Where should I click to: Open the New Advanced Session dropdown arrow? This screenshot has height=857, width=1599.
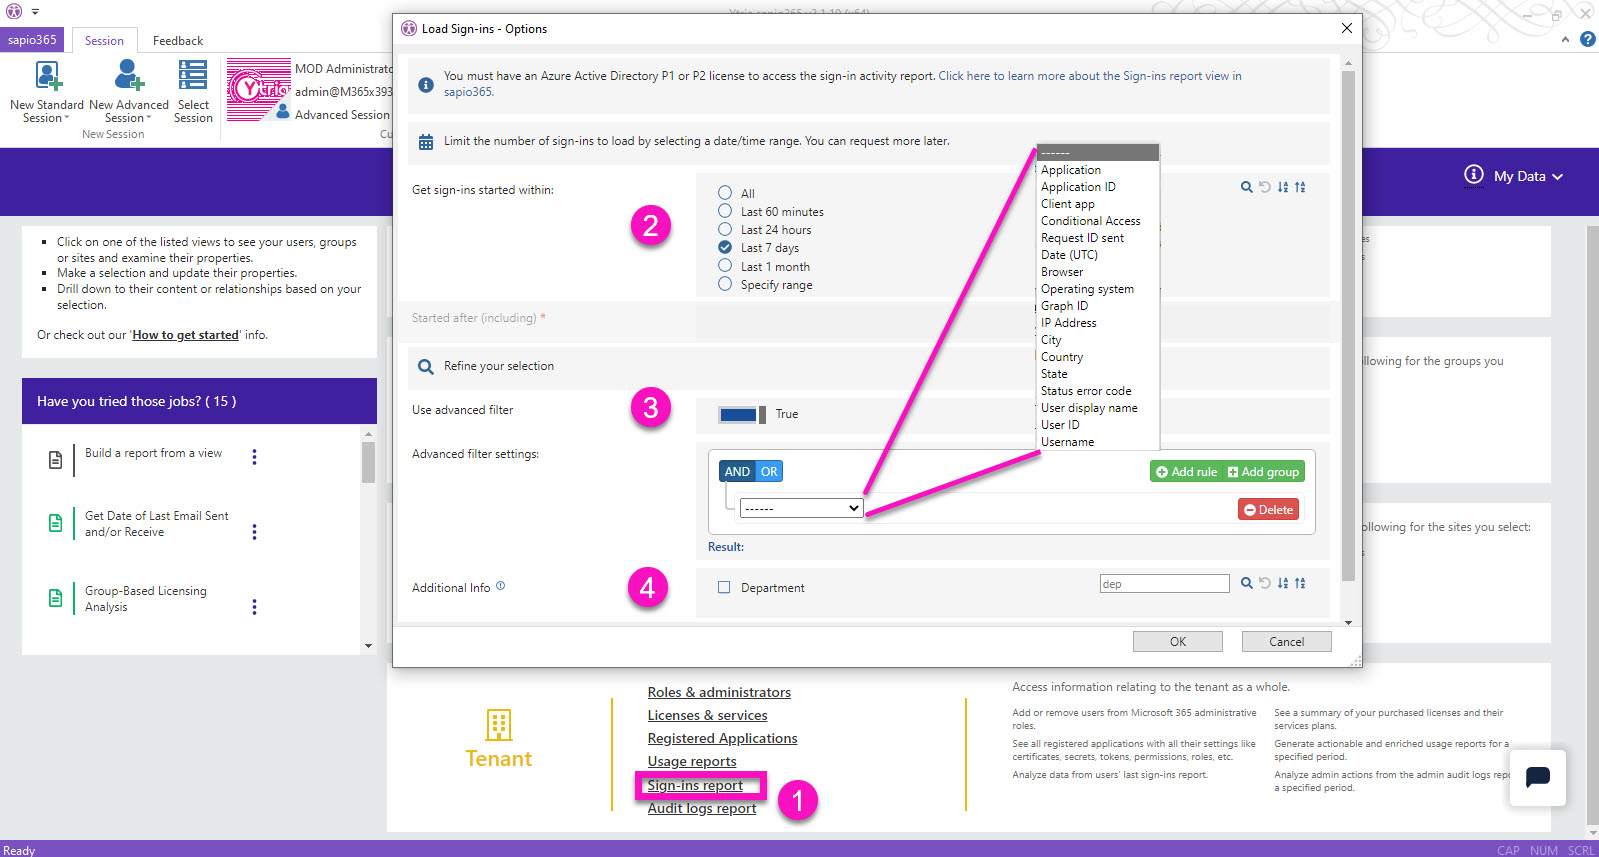149,118
